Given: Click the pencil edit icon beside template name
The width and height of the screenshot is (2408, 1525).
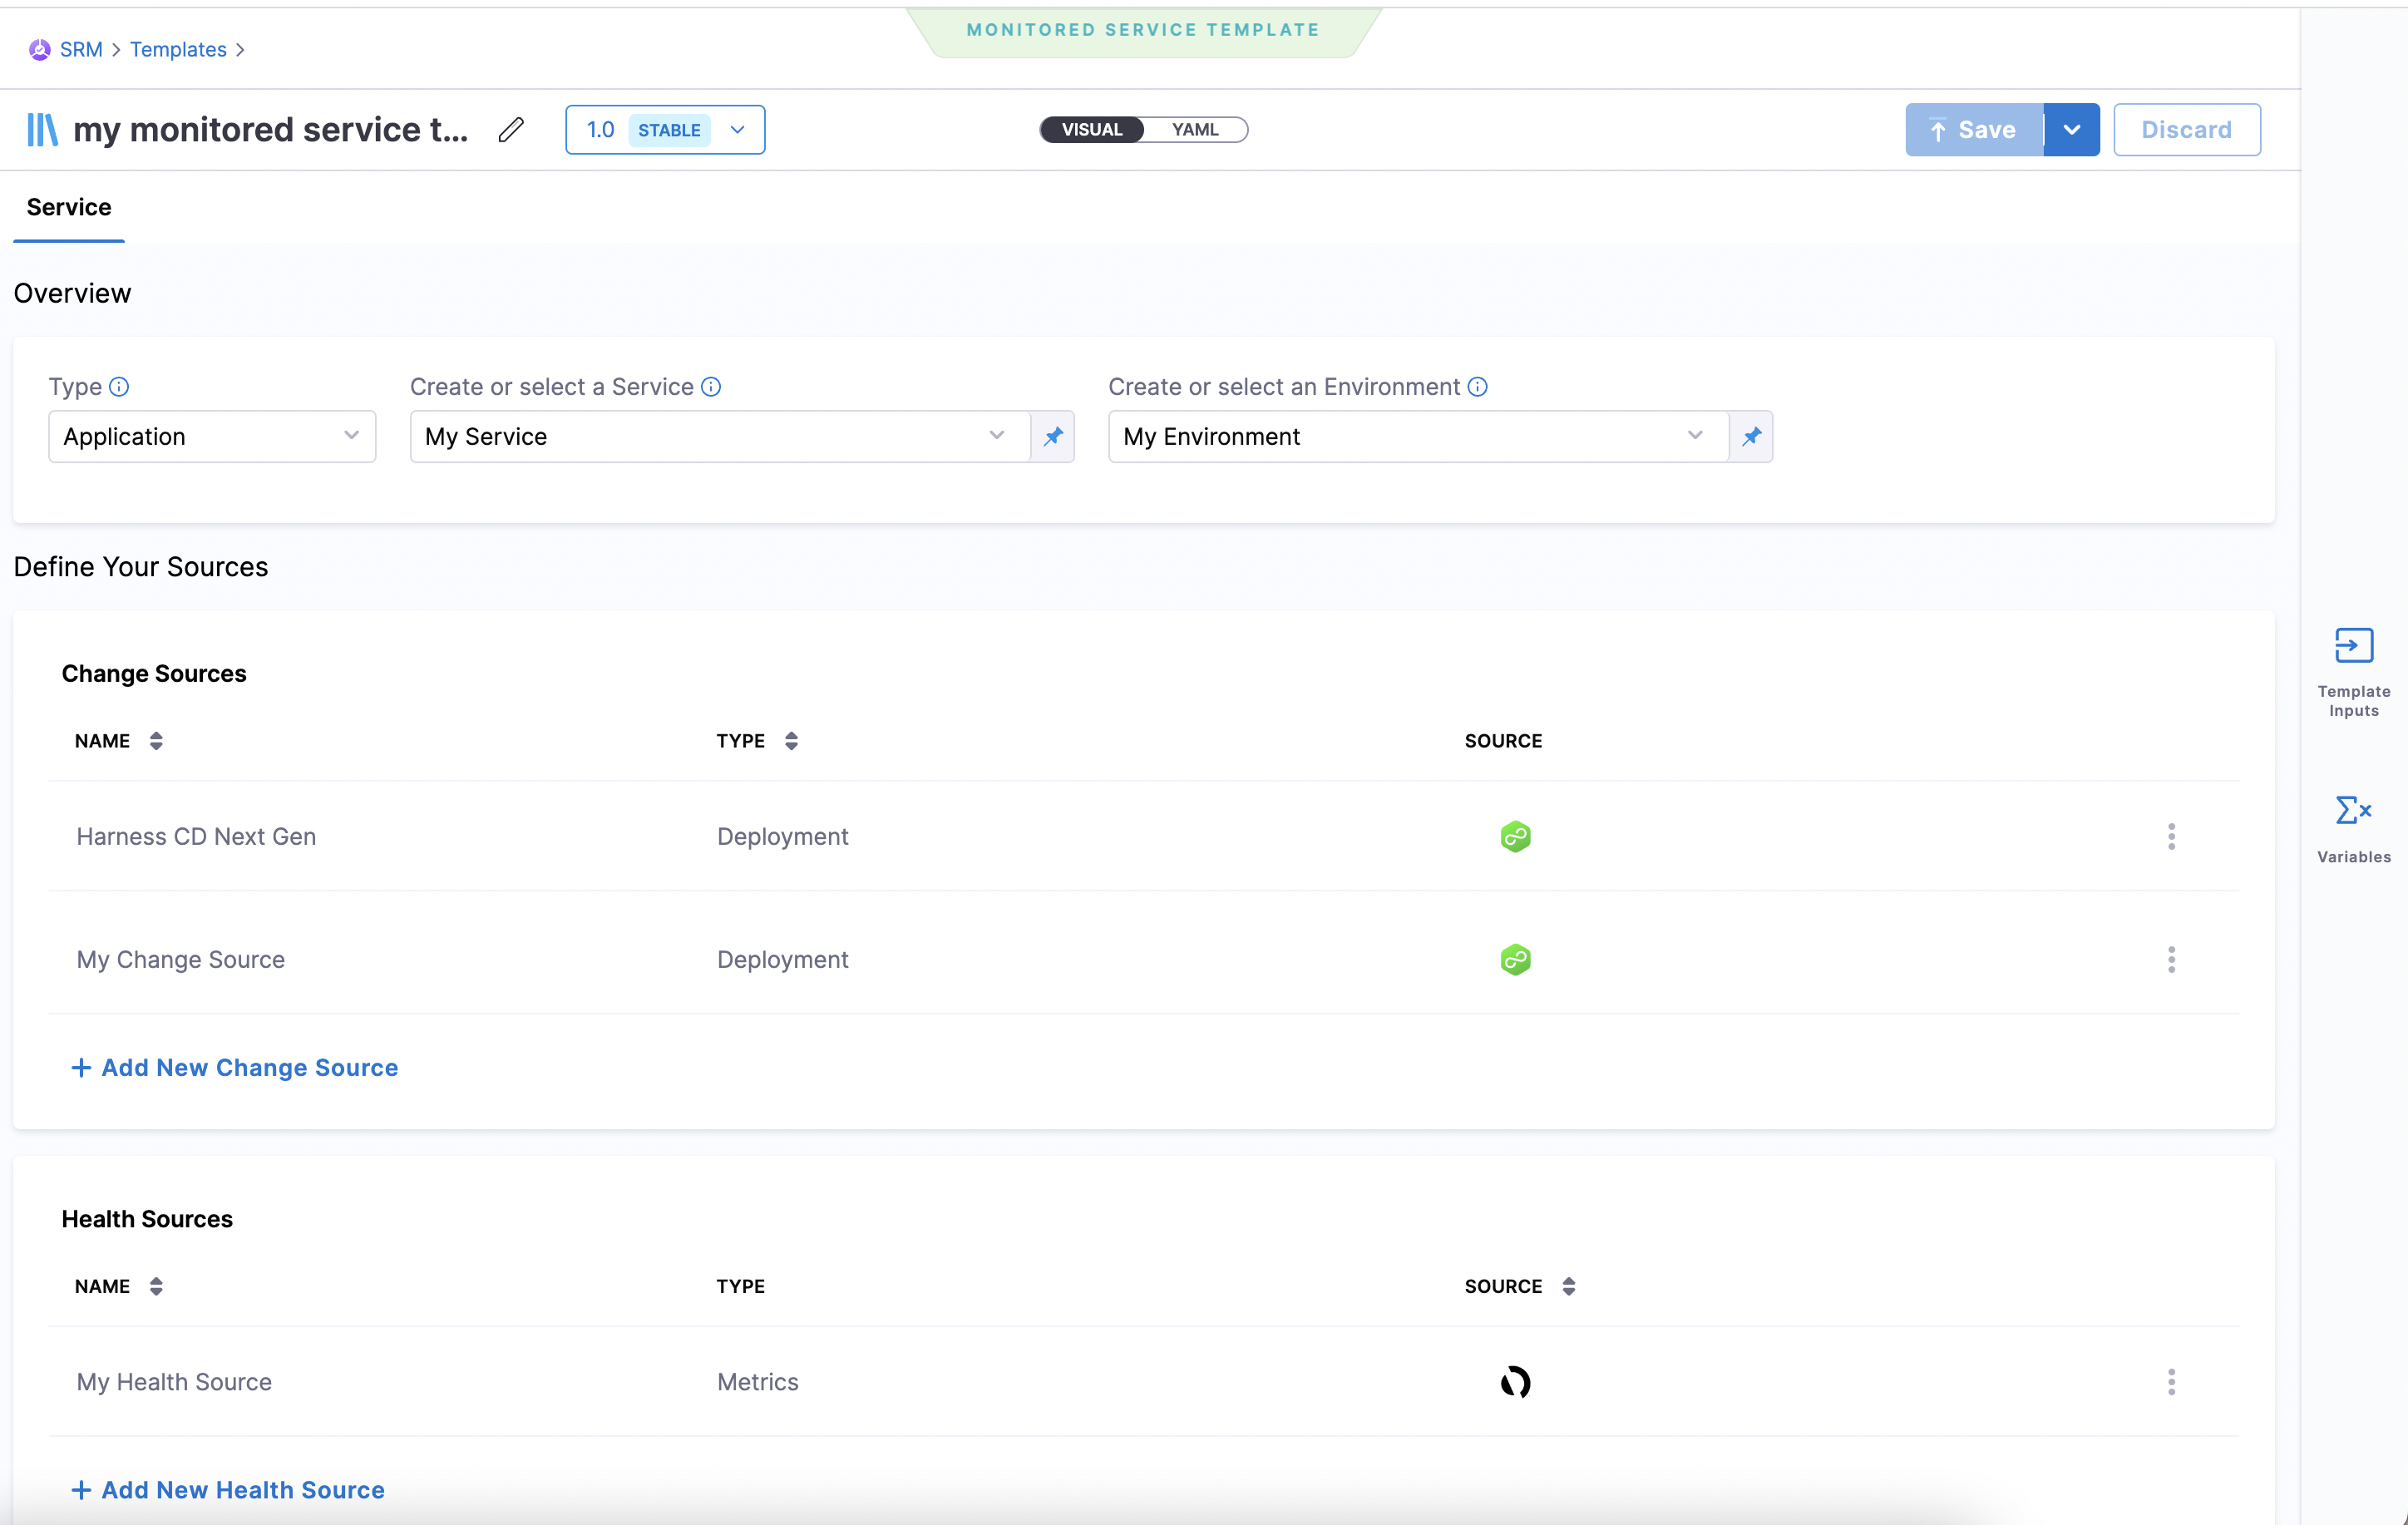Looking at the screenshot, I should (511, 130).
